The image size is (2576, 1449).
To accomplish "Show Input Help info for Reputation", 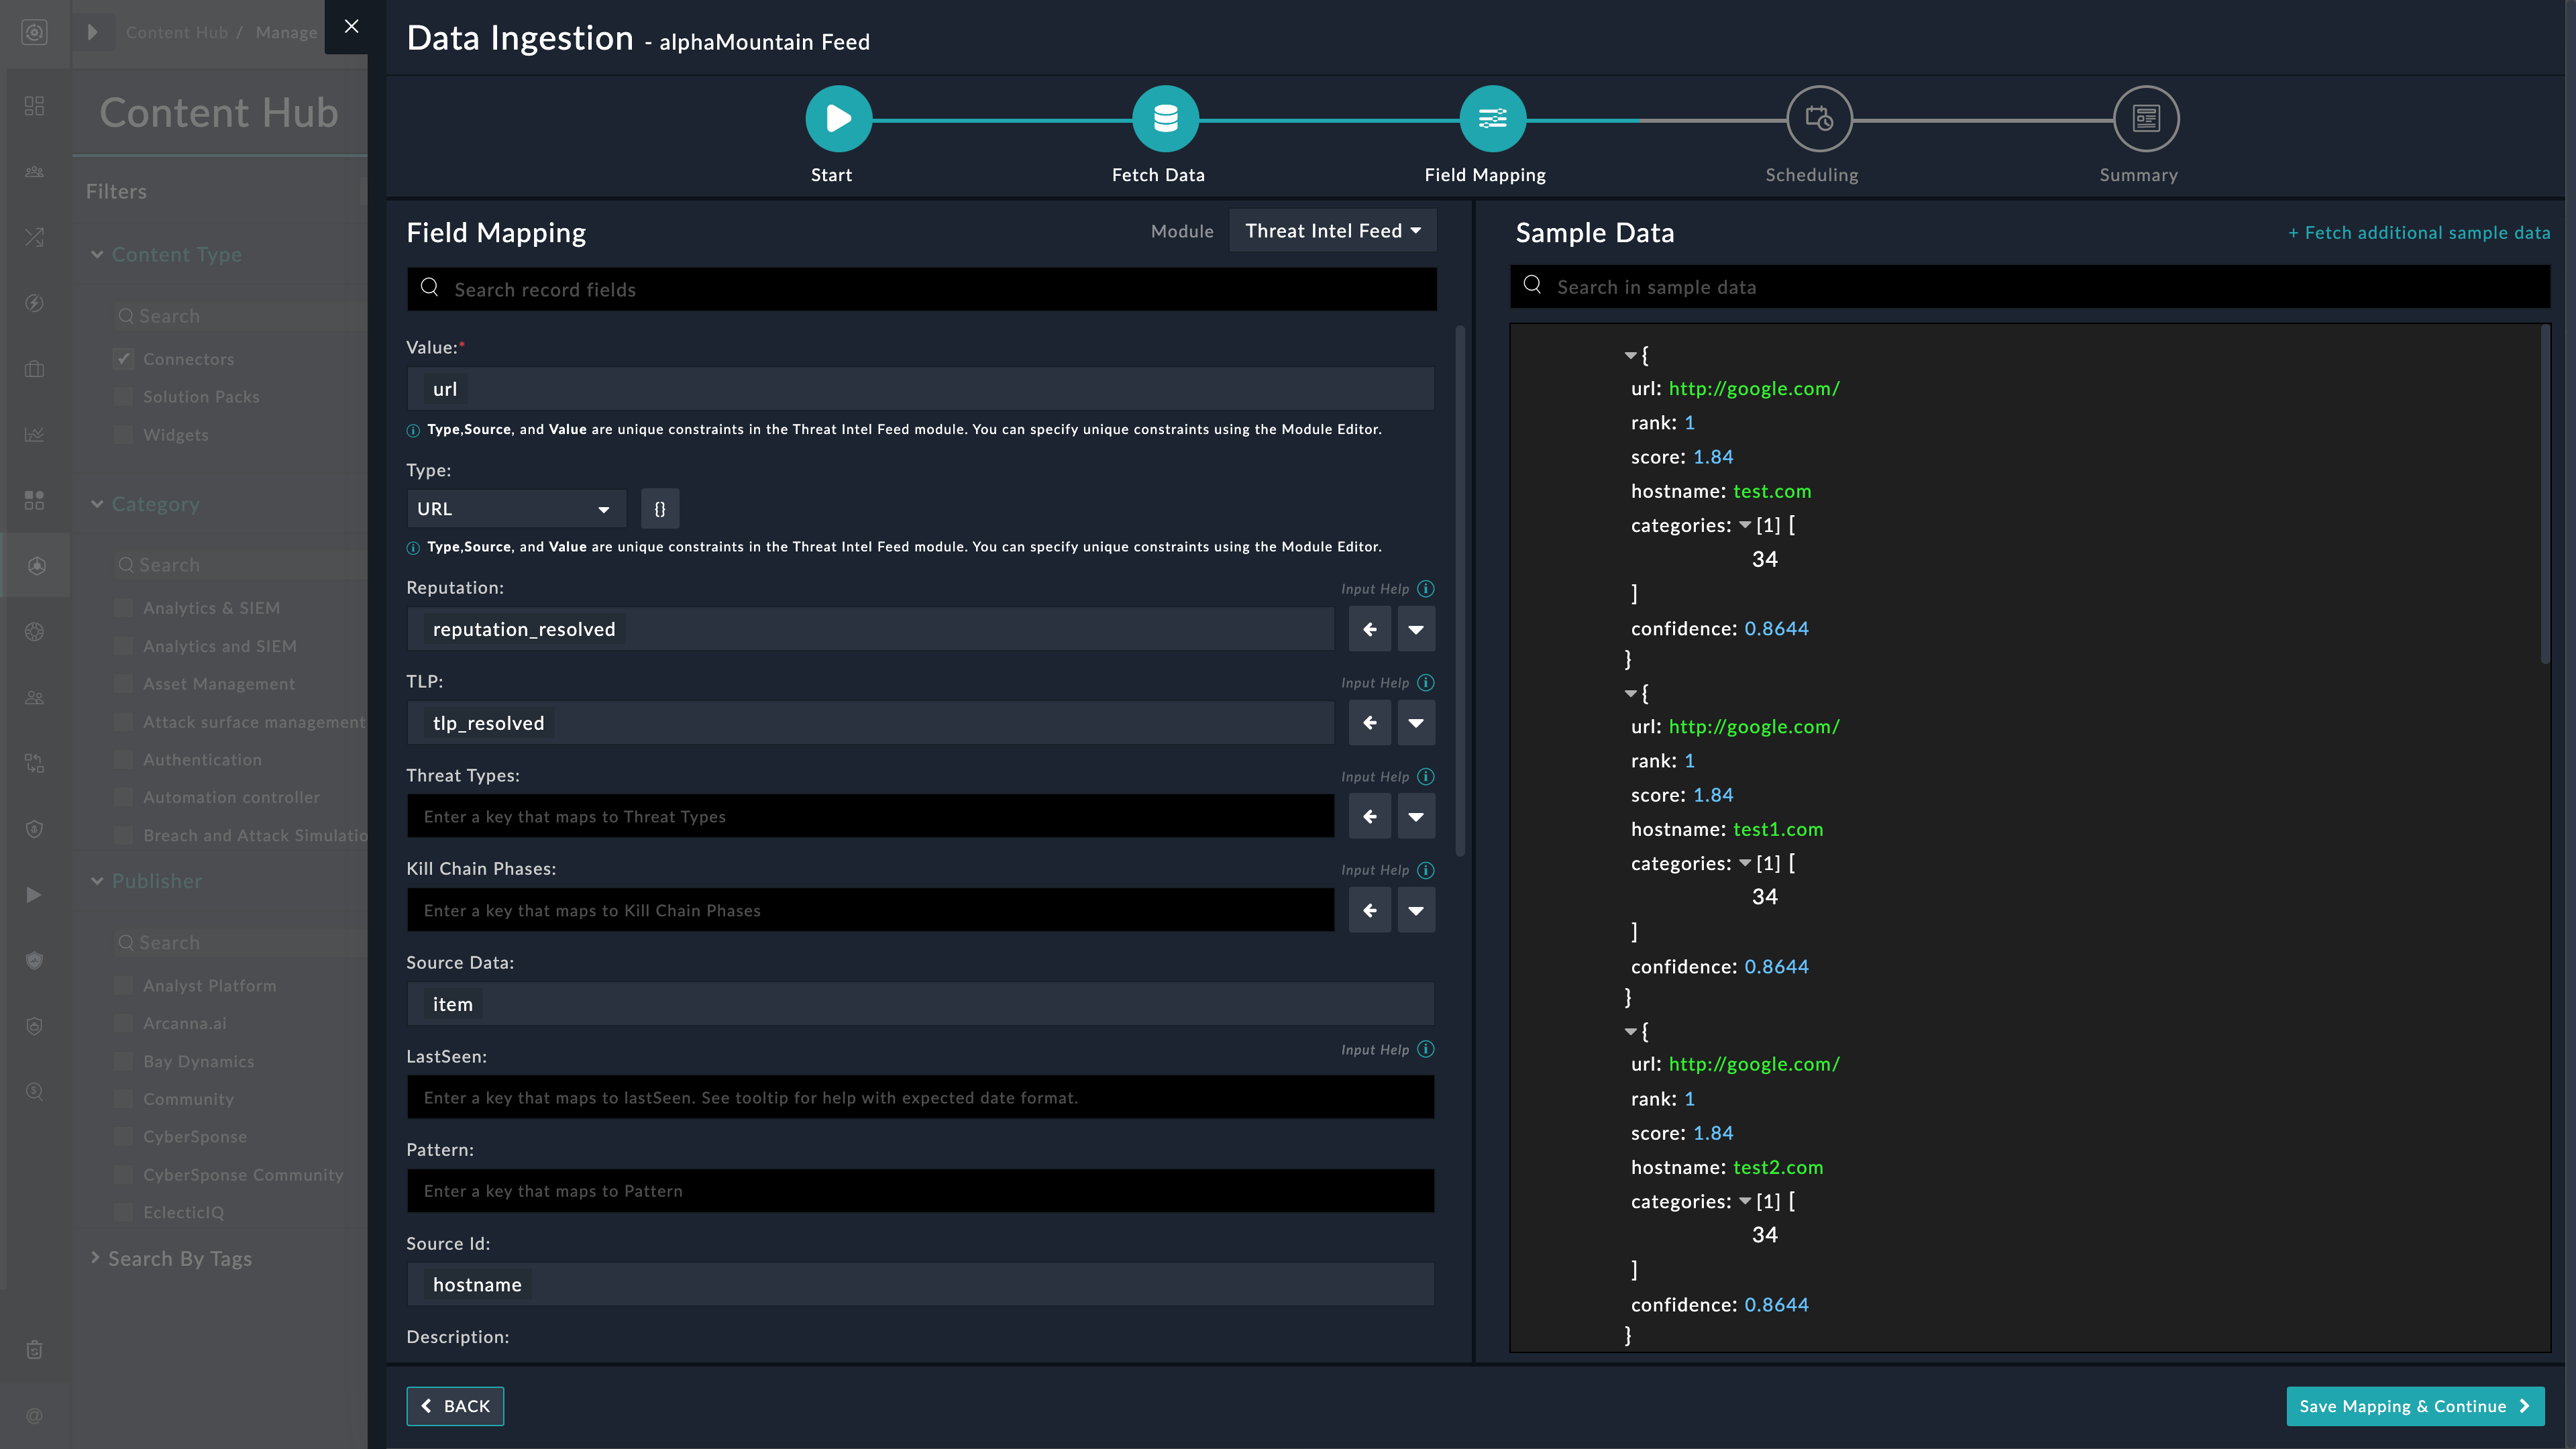I will [x=1426, y=589].
